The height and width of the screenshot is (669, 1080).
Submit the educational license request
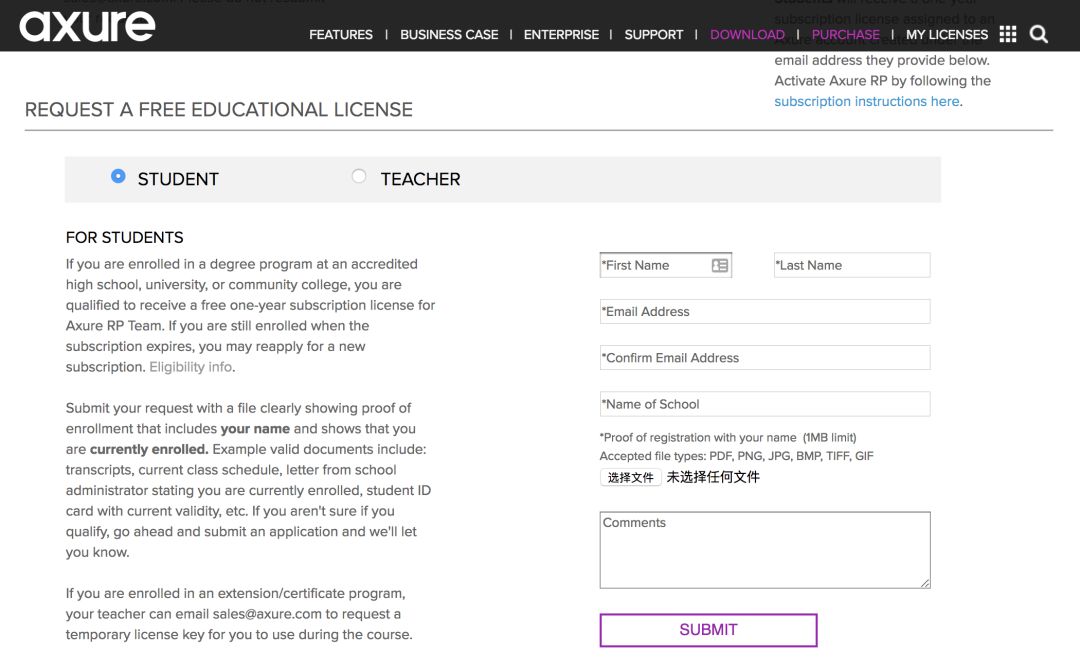[x=708, y=630]
